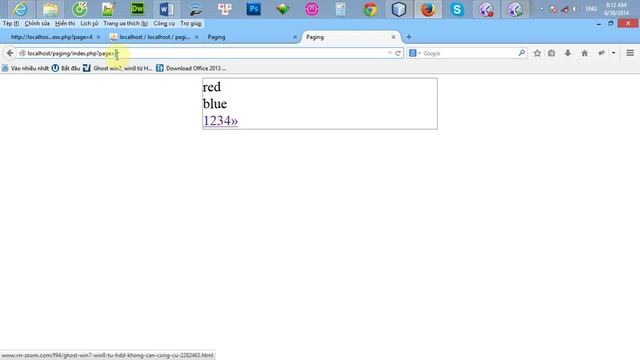
Task: Open the Ghost win7, win8 bookmark
Action: point(118,68)
